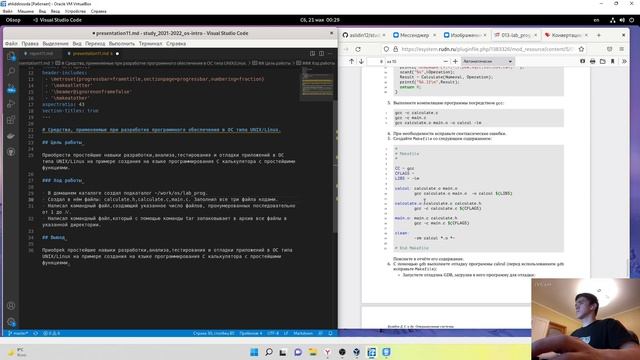This screenshot has width=640, height=360.
Task: Open Обзор activities in GNOME top bar
Action: (13, 20)
